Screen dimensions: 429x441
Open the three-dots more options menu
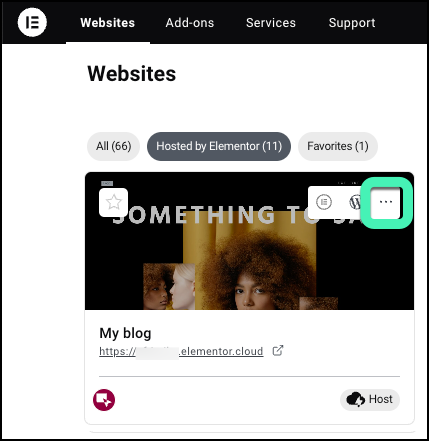[x=386, y=202]
